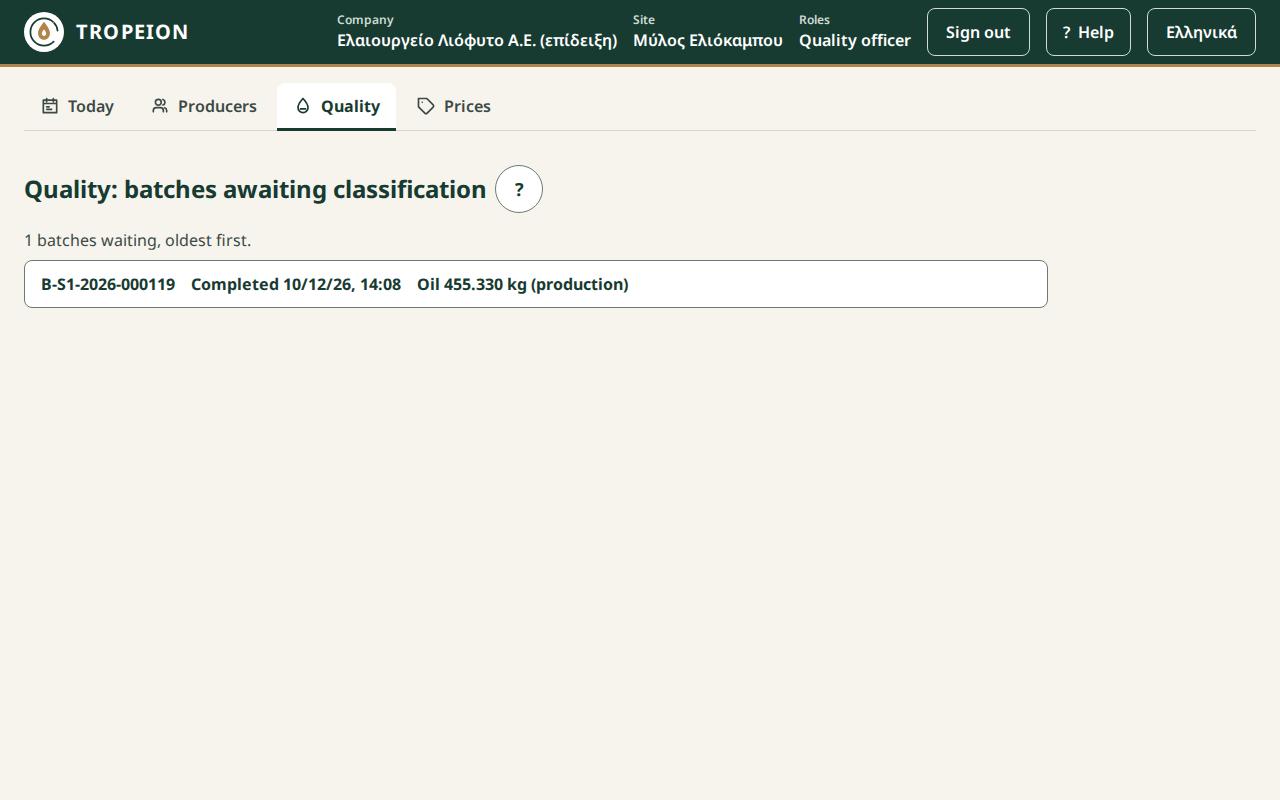Click company name Ελαιουργείο Λιόφυτο Α.Ε. (επίδειξη)
Viewport: 1280px width, 800px height.
click(477, 41)
